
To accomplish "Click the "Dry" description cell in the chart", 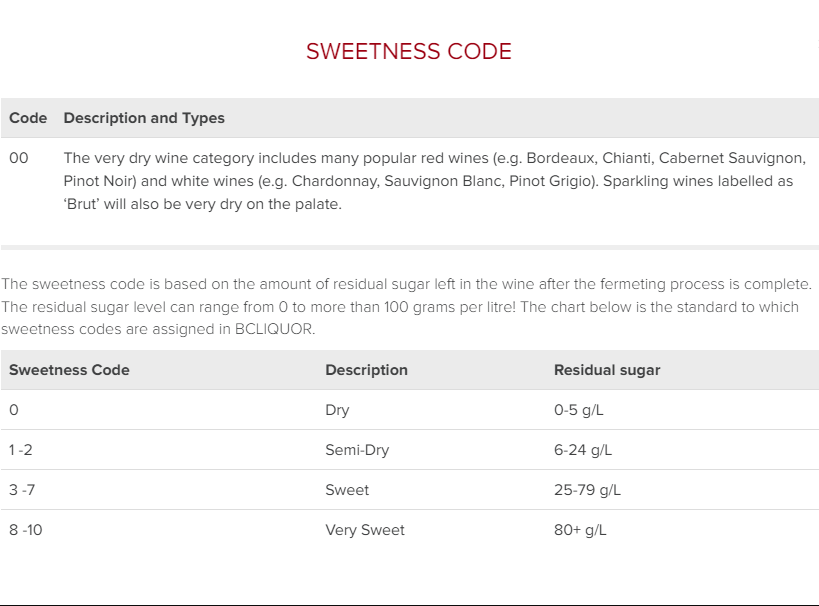I will [337, 410].
